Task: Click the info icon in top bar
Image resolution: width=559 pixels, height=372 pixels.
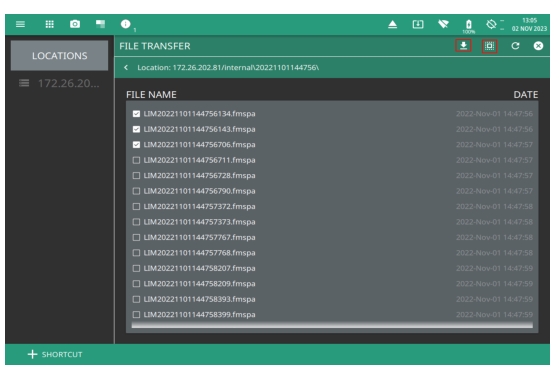Action: [x=125, y=24]
